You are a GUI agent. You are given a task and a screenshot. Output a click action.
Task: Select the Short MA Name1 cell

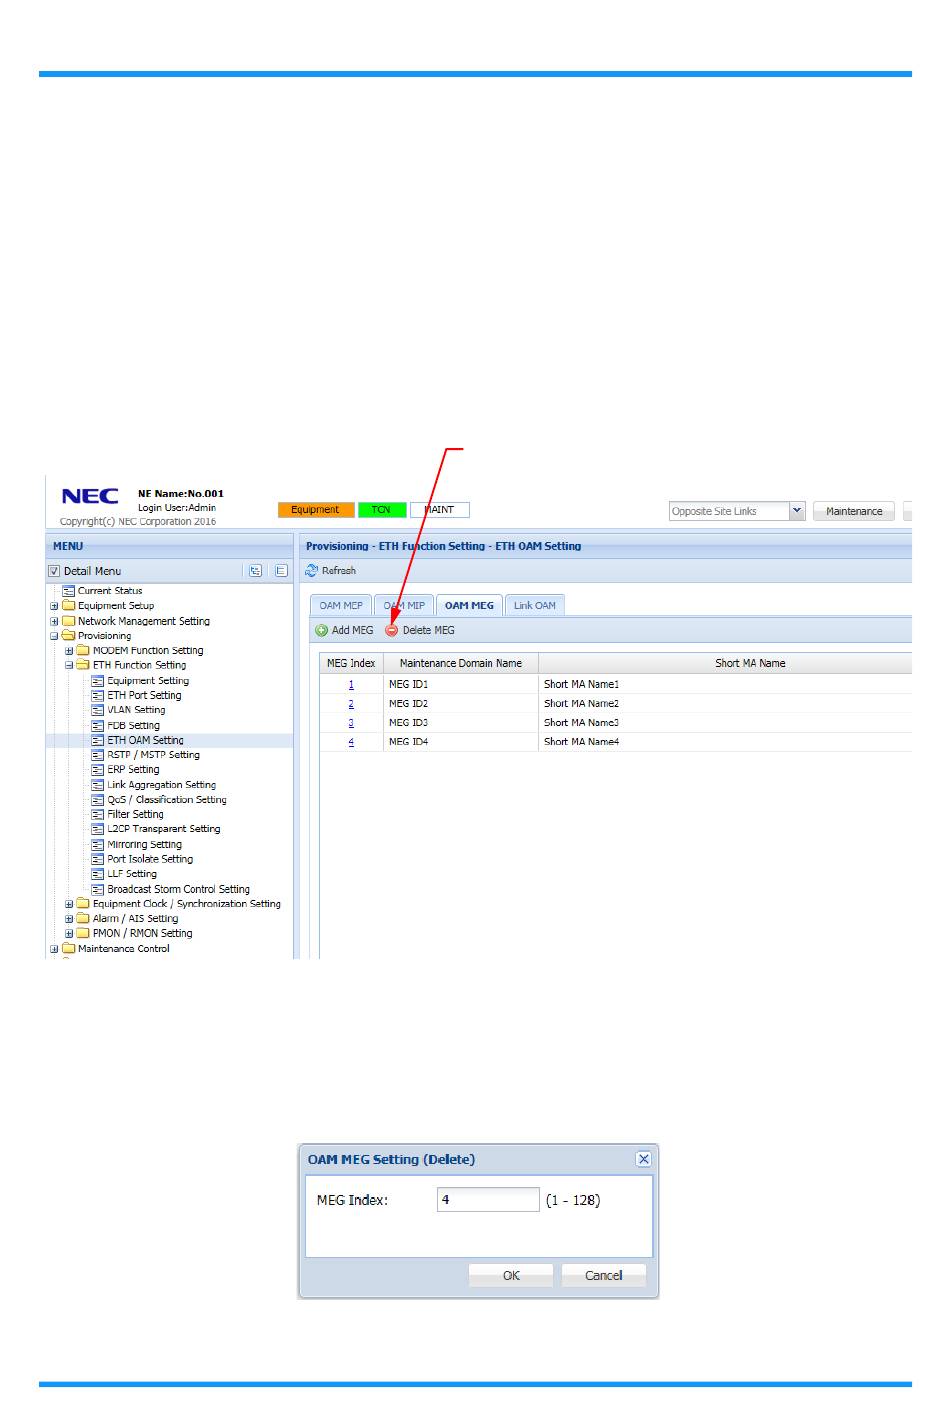point(726,685)
